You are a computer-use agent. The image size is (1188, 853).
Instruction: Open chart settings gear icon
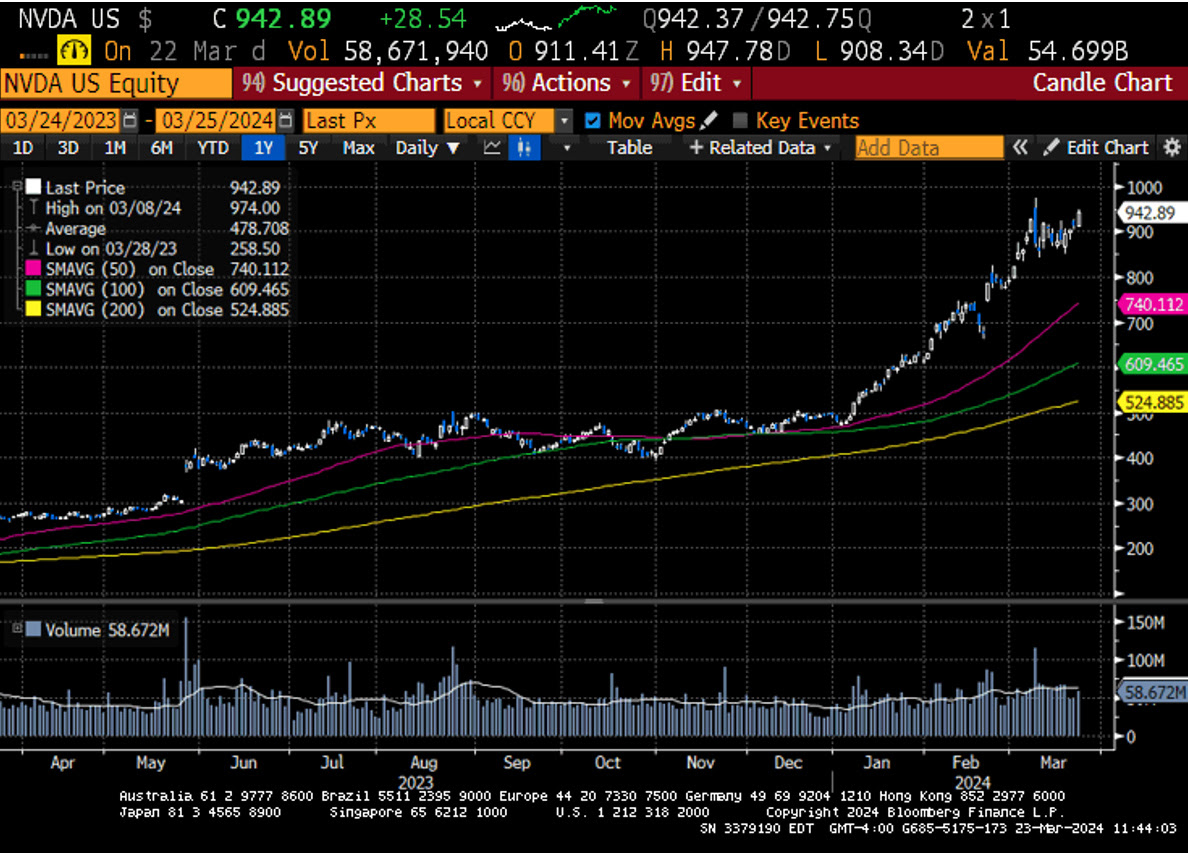click(x=1172, y=147)
